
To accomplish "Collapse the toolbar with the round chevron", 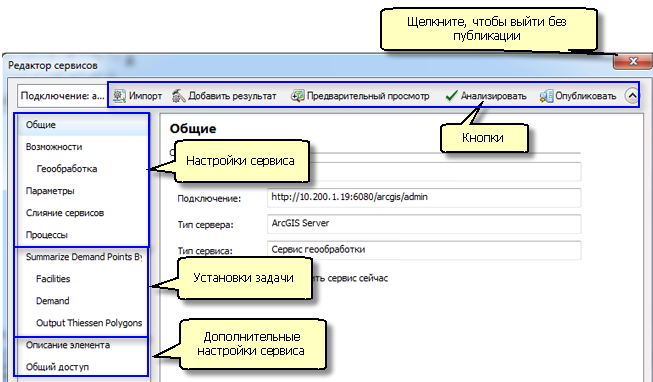I will [632, 96].
